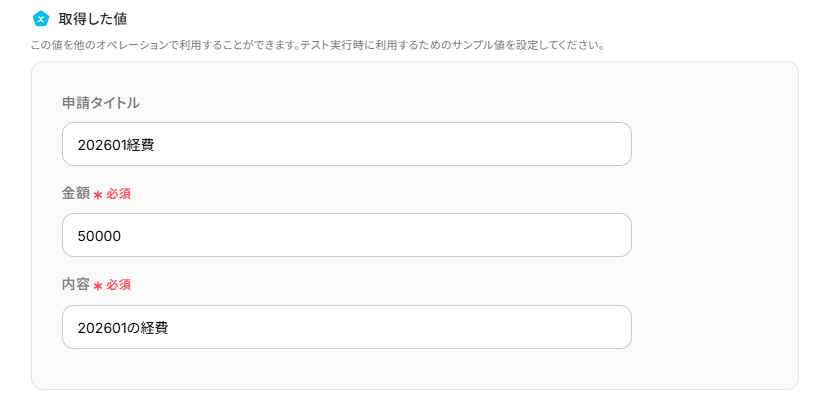The height and width of the screenshot is (418, 840).
Task: Click the blue pentagon icon beside 取得した値
Action: pos(41,18)
